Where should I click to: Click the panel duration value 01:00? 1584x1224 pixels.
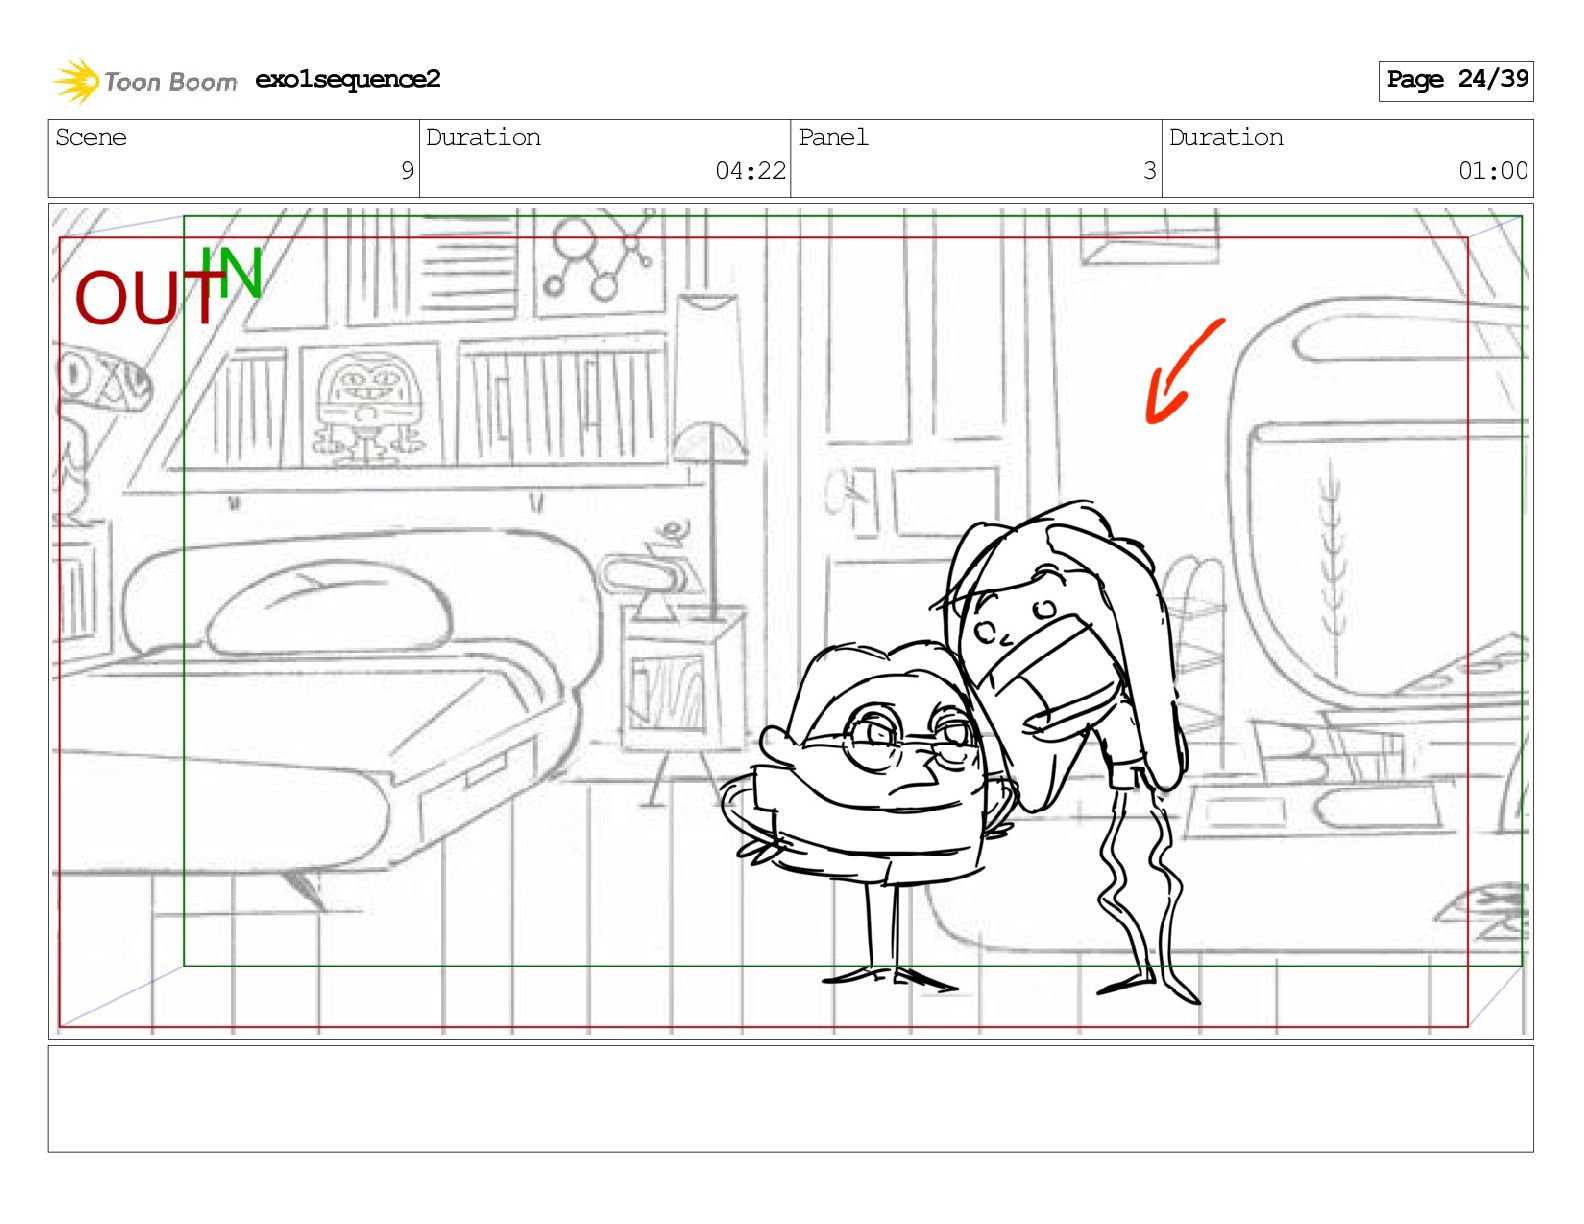tap(1493, 171)
